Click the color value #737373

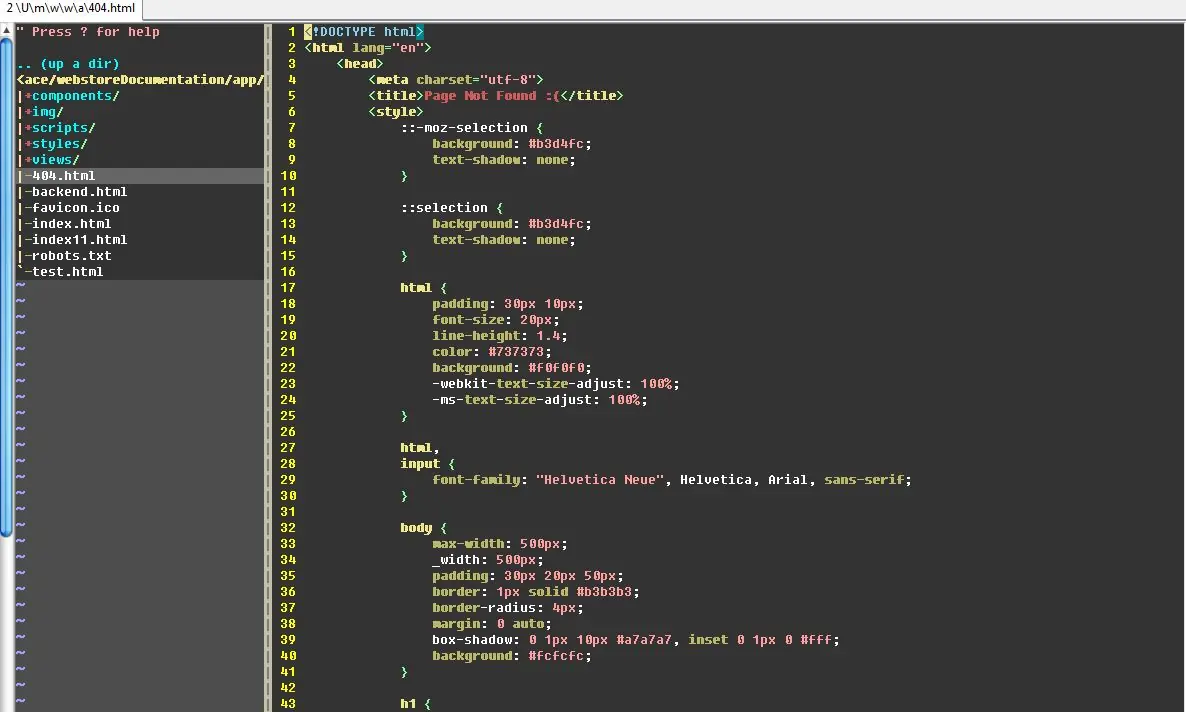tap(516, 352)
